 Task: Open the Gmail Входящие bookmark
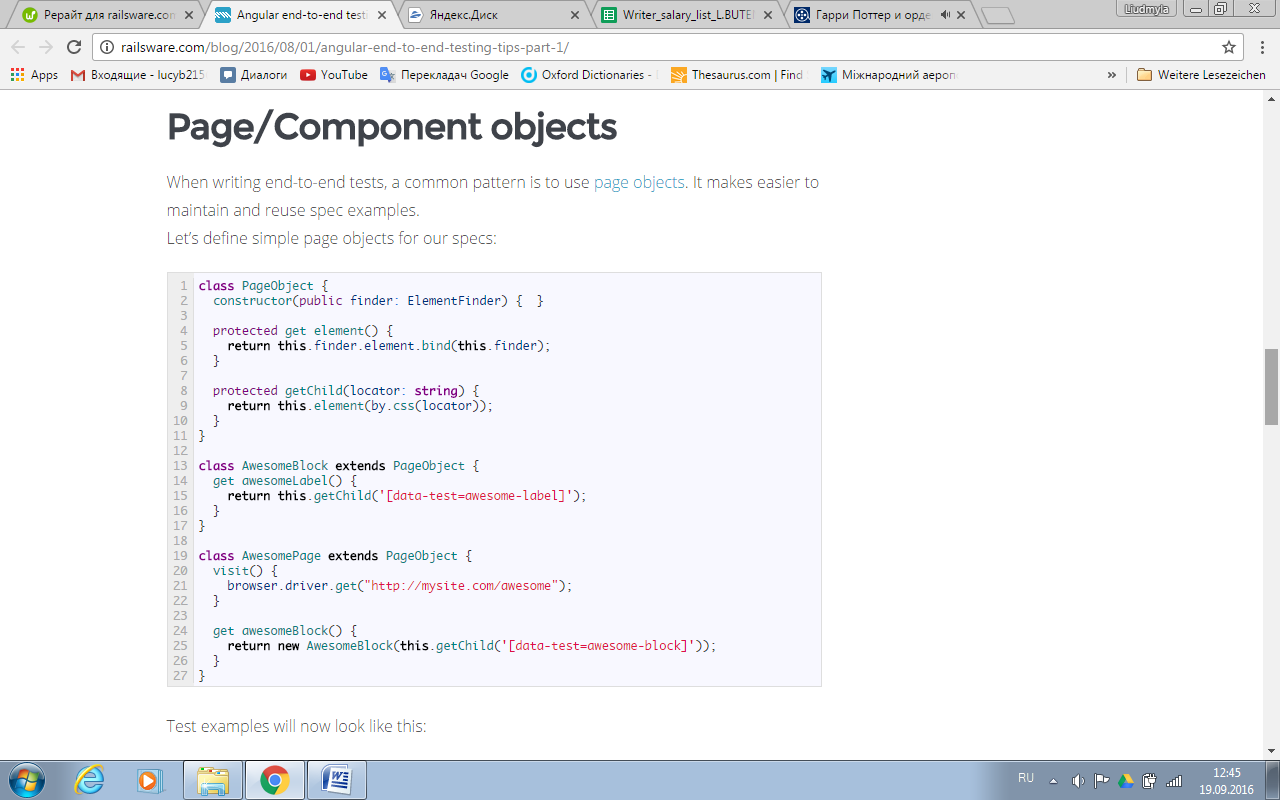139,75
